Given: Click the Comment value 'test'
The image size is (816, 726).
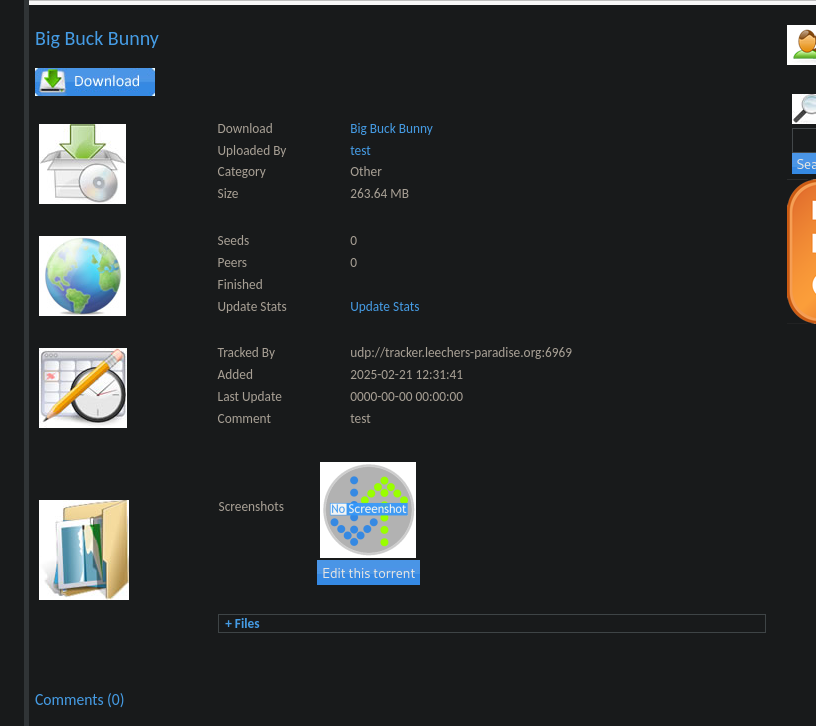Looking at the screenshot, I should click(360, 418).
